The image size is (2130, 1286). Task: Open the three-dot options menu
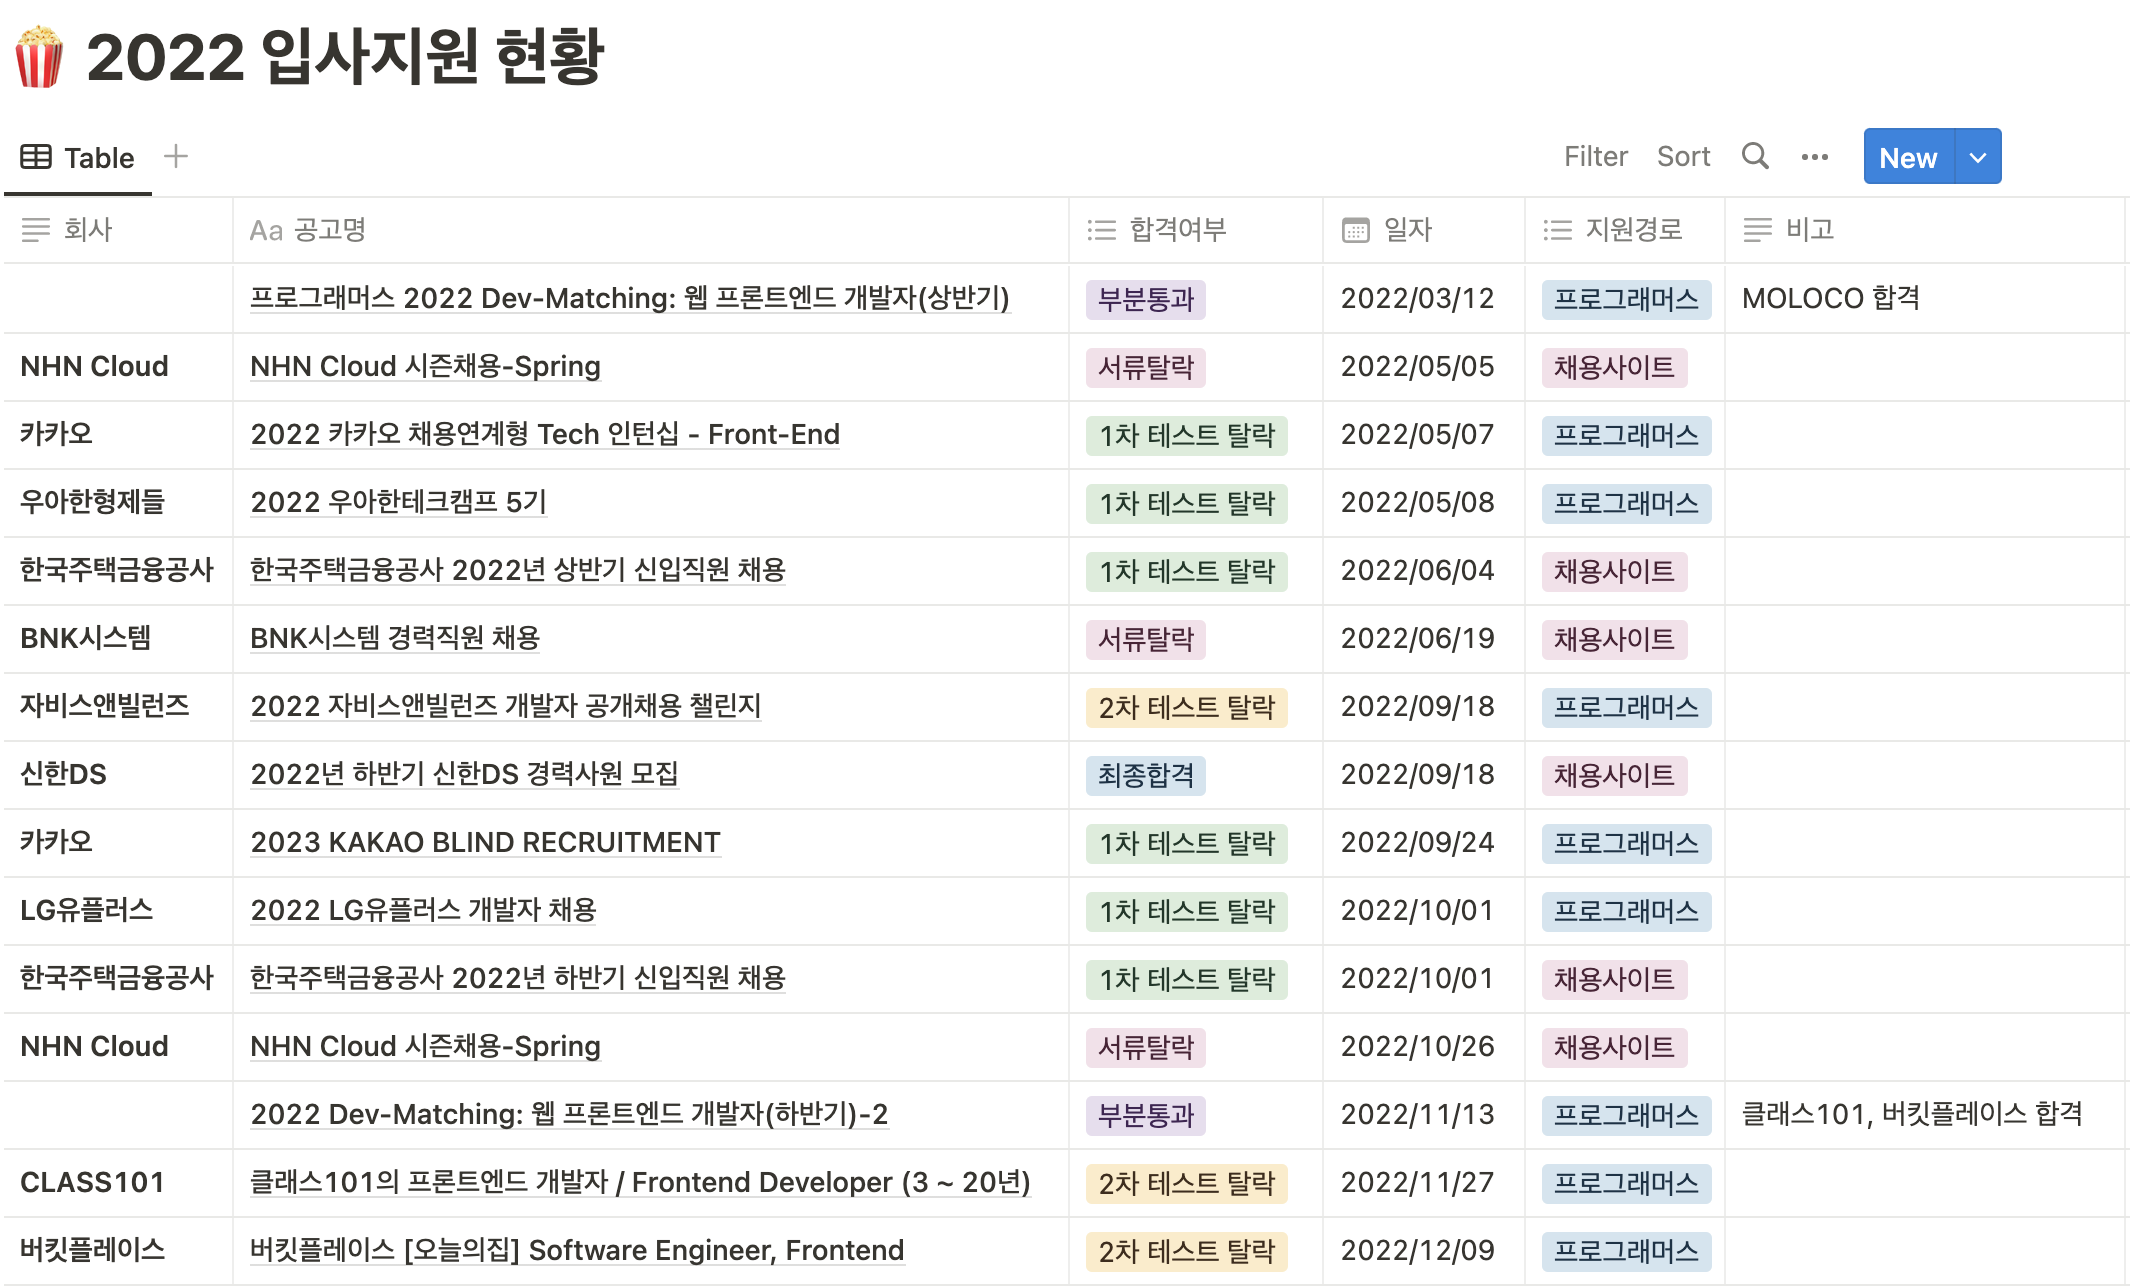coord(1814,157)
